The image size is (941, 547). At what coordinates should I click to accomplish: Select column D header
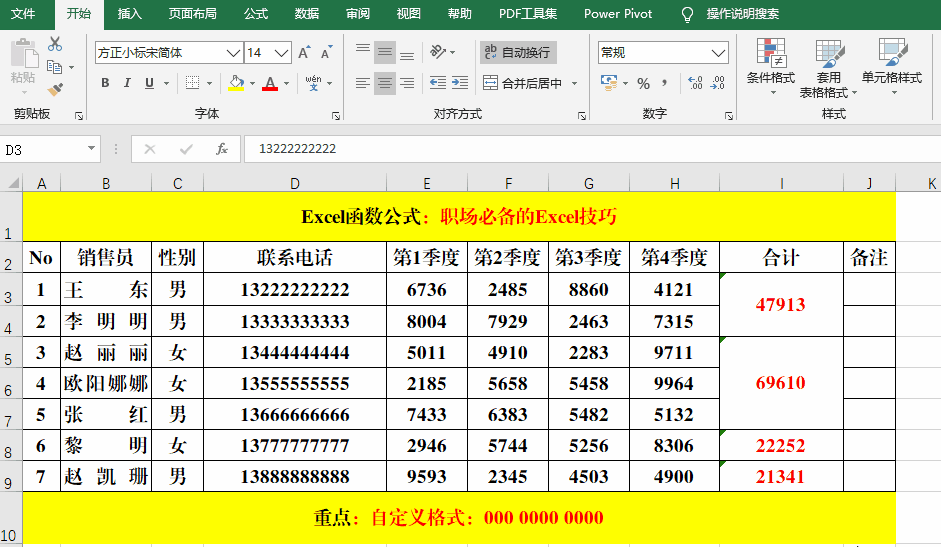tap(295, 183)
